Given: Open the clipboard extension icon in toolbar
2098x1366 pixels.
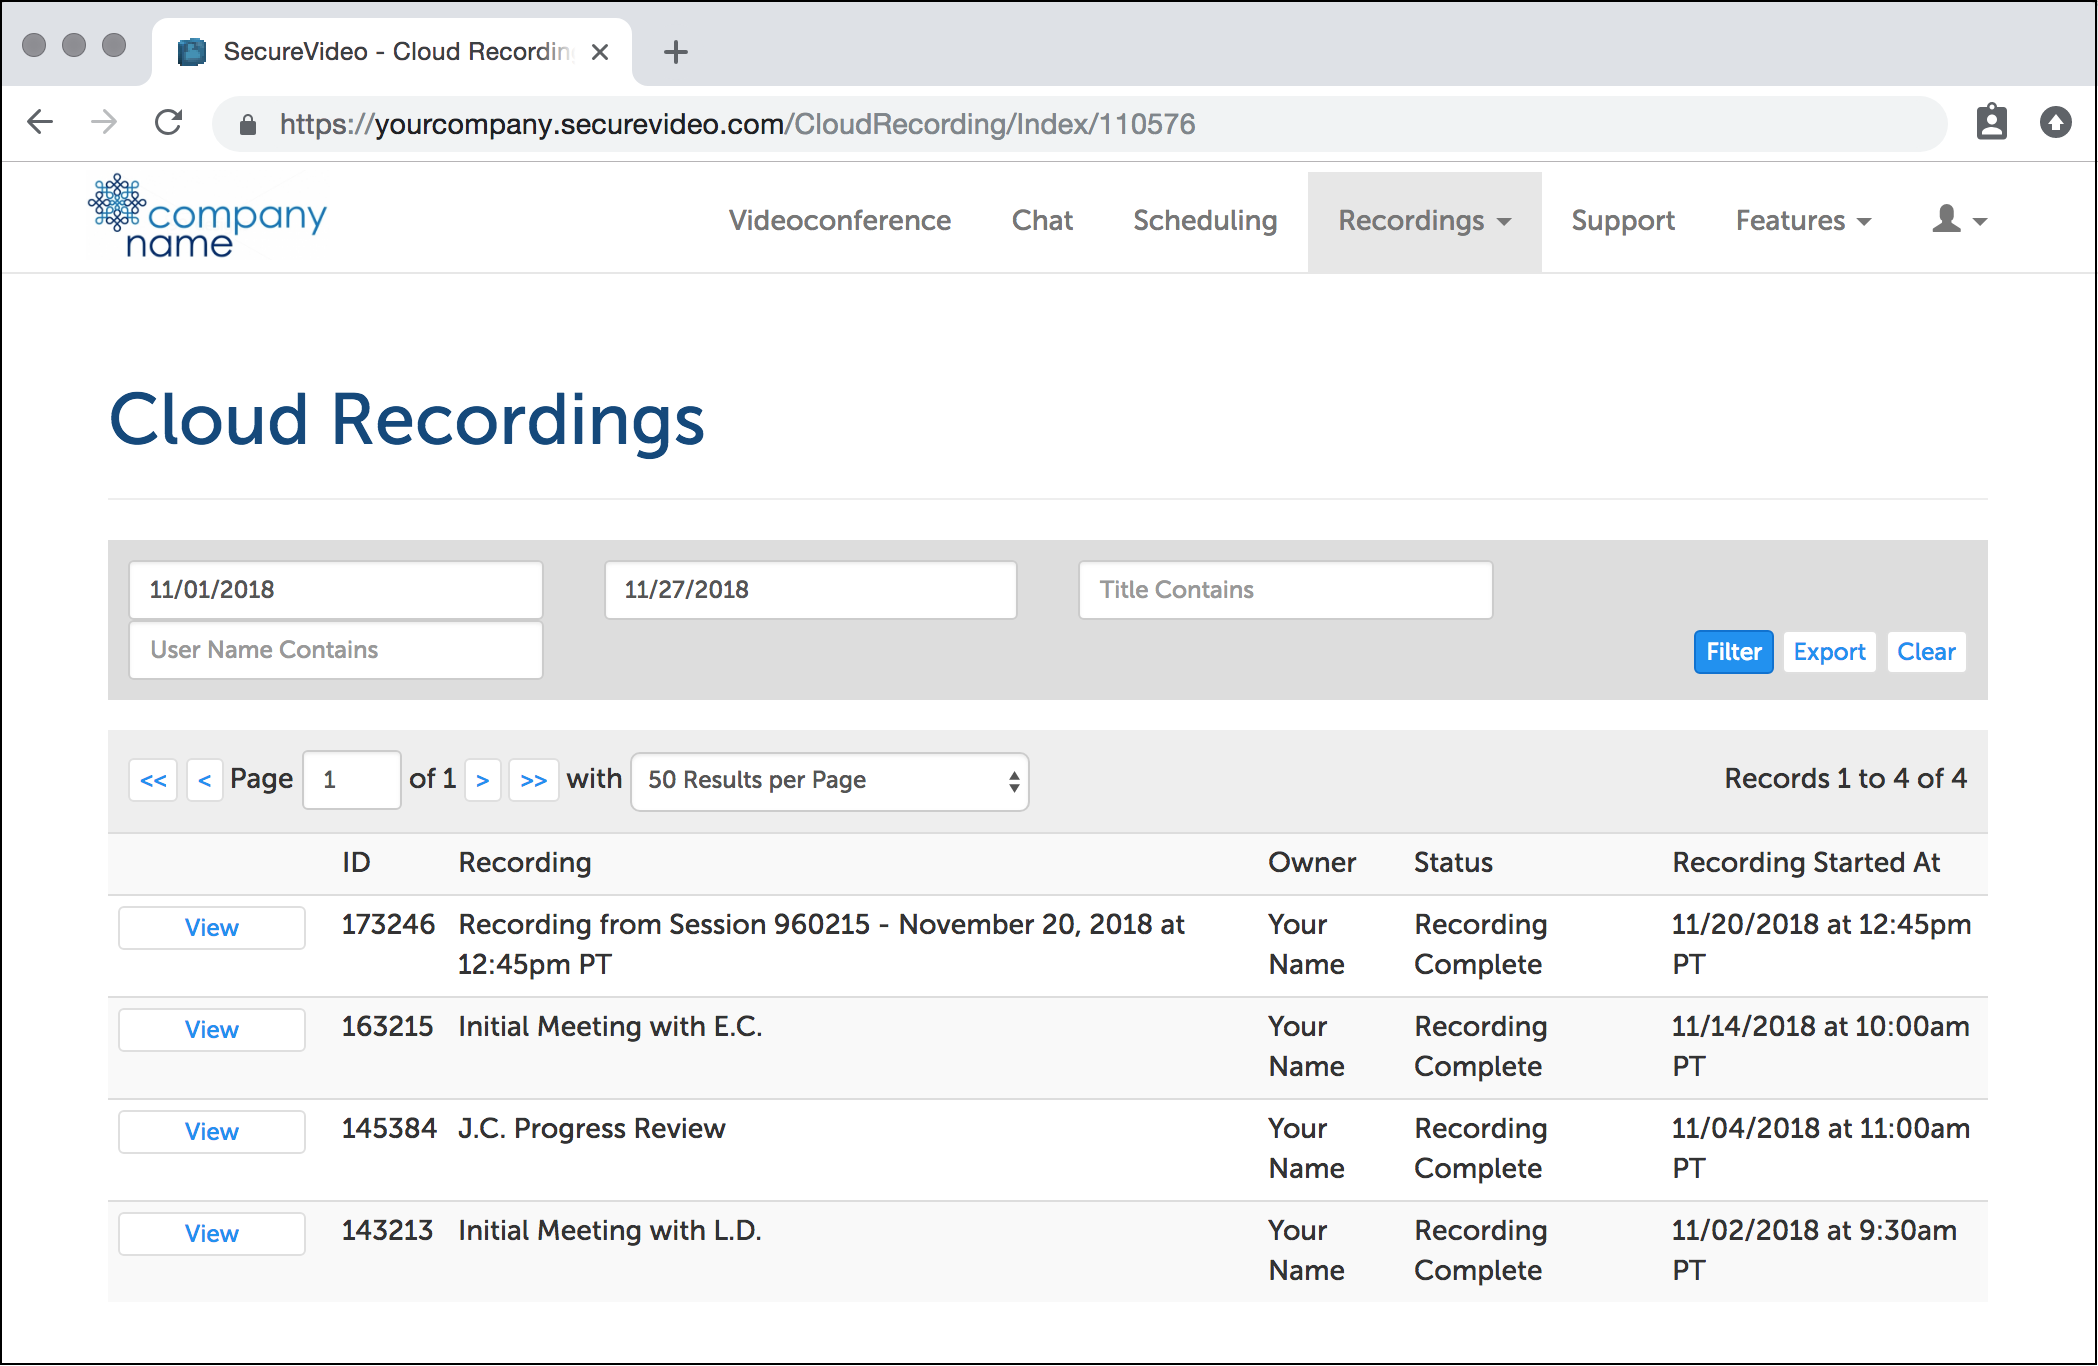Looking at the screenshot, I should click(1991, 122).
